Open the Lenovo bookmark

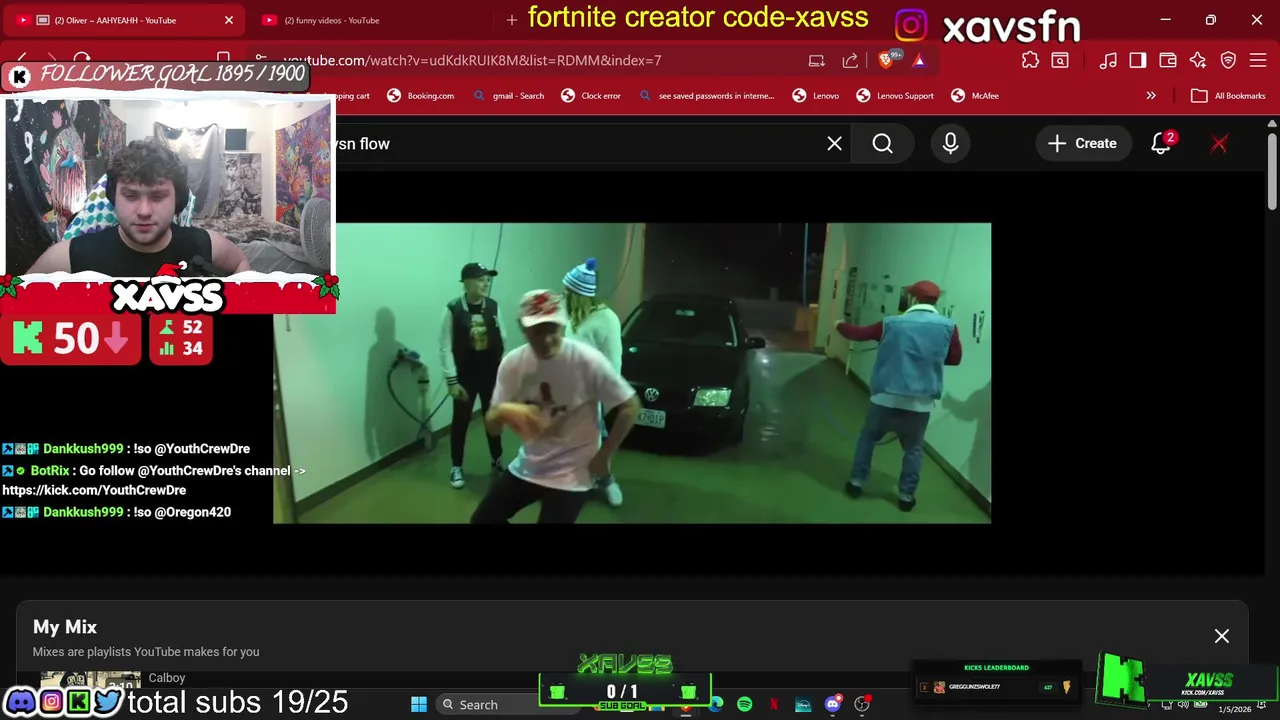click(x=815, y=96)
